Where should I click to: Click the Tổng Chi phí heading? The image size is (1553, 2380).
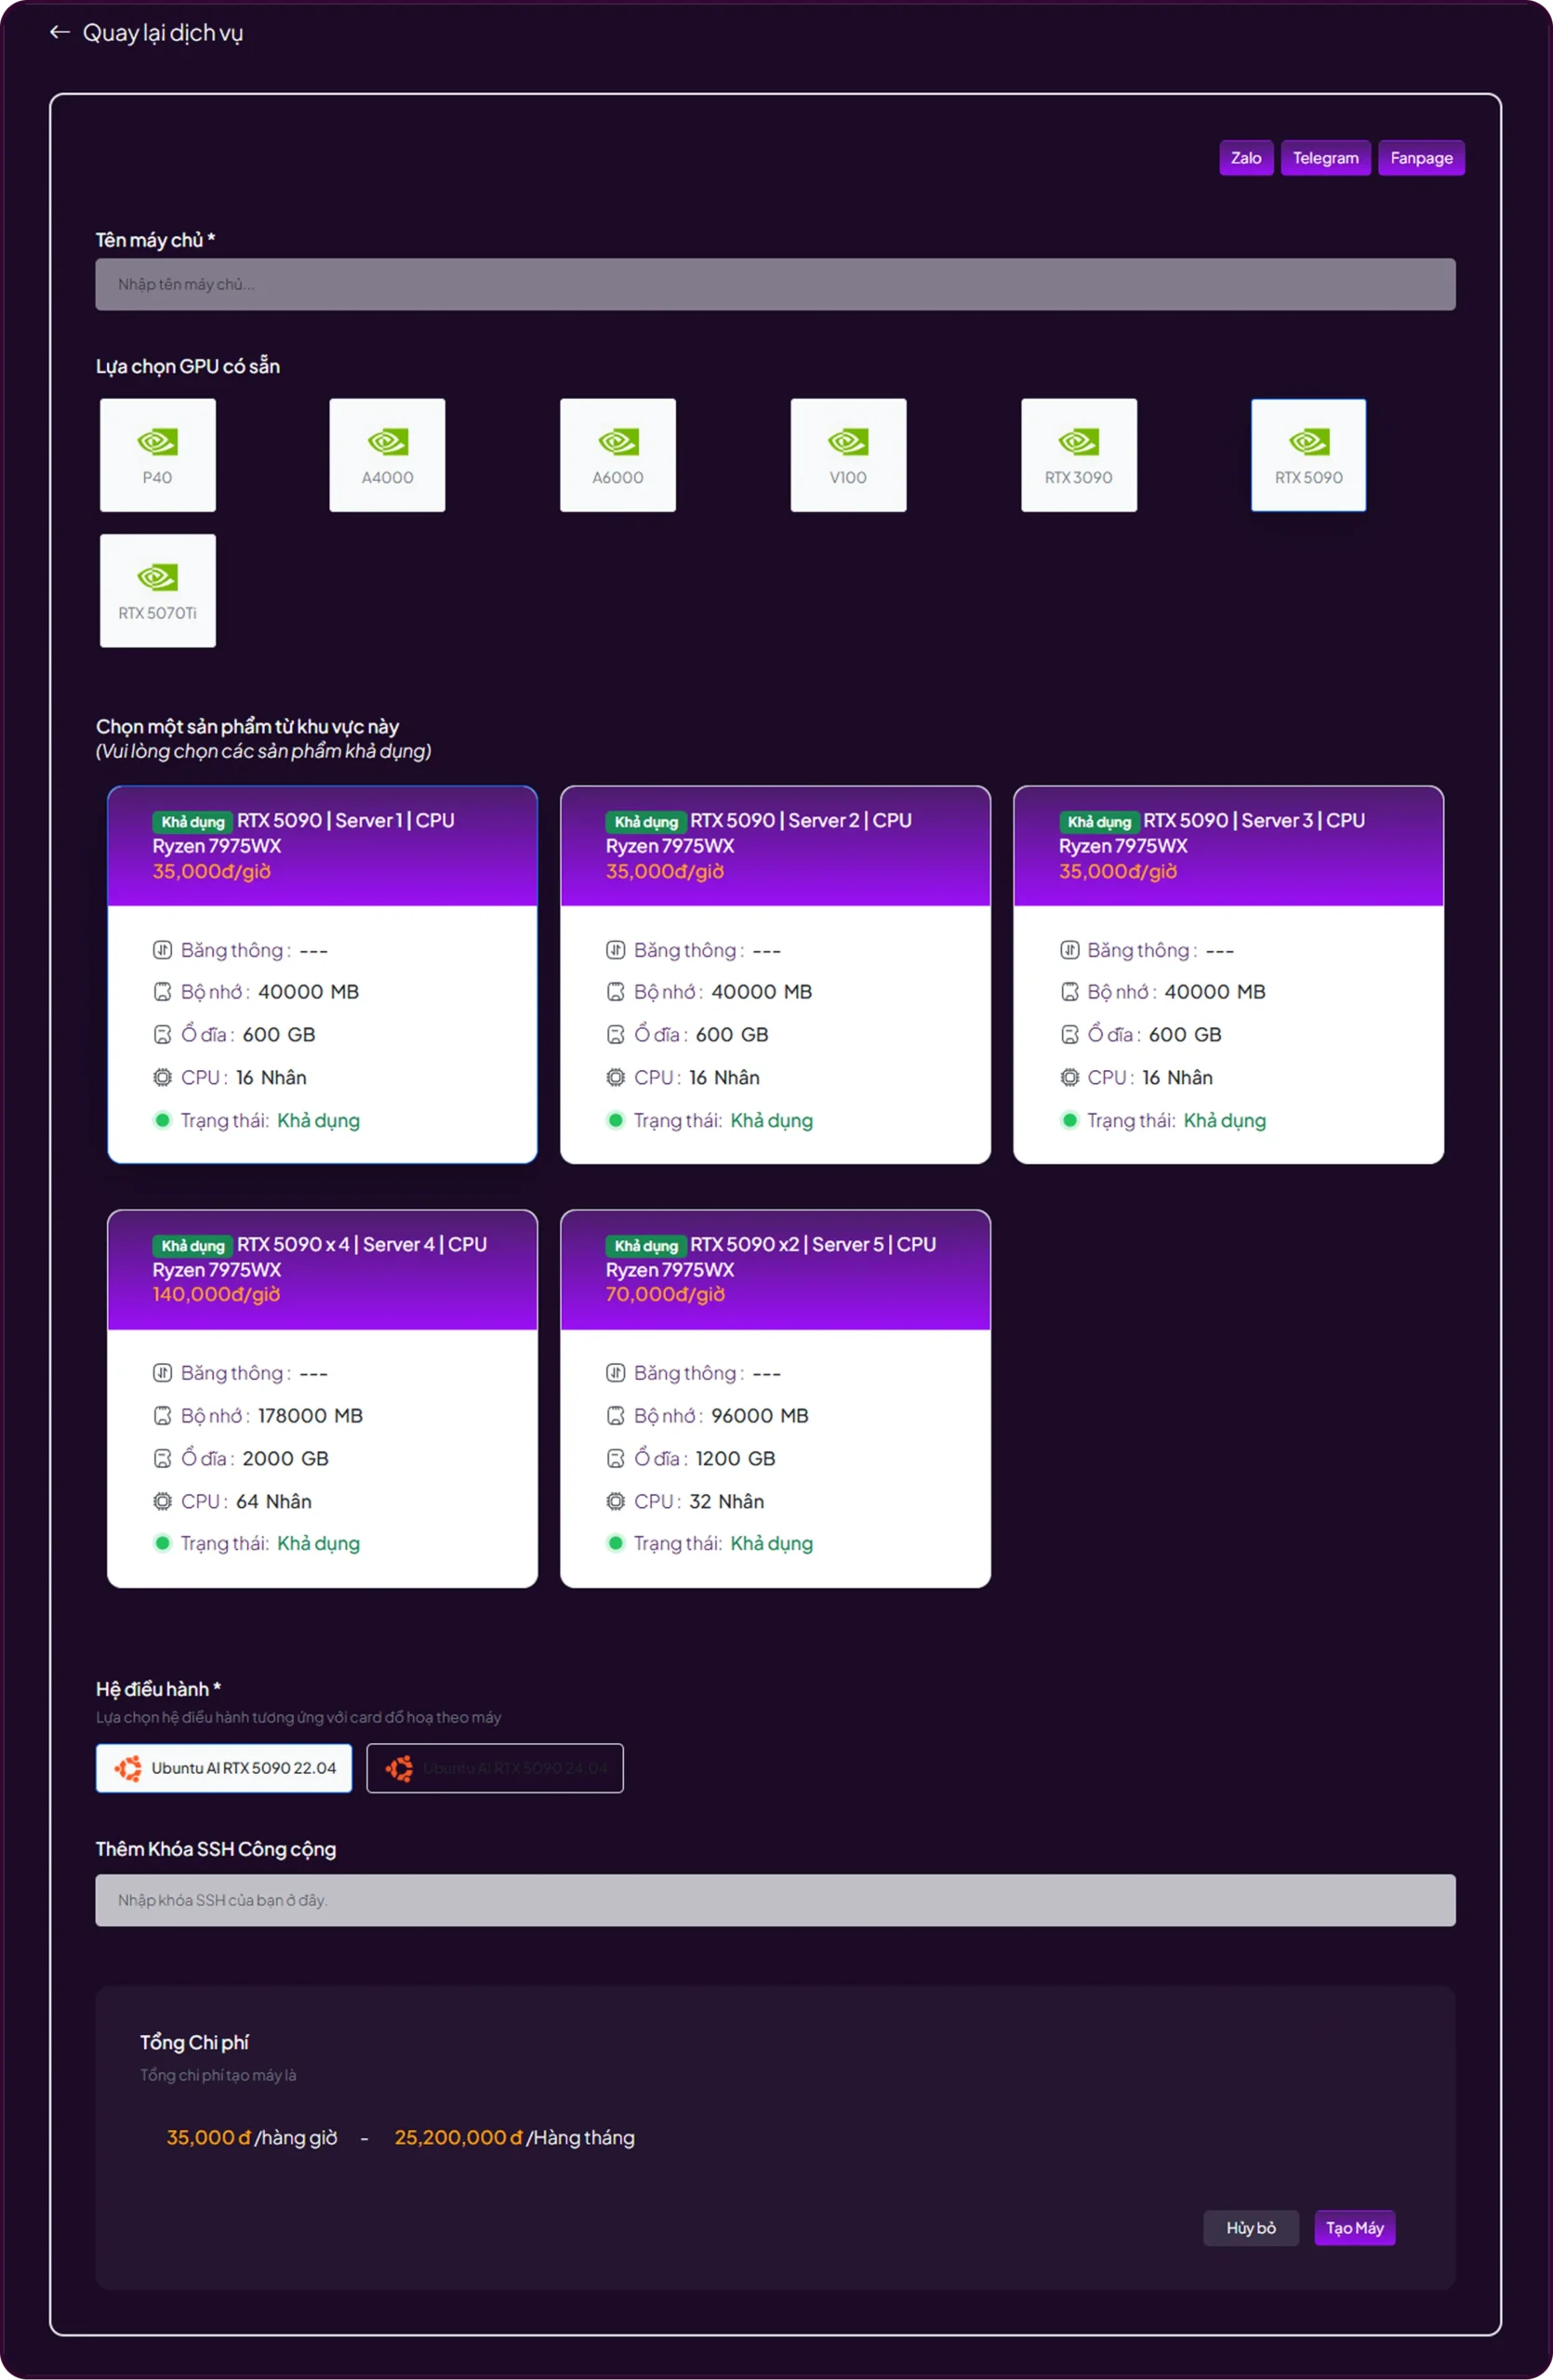click(194, 2042)
